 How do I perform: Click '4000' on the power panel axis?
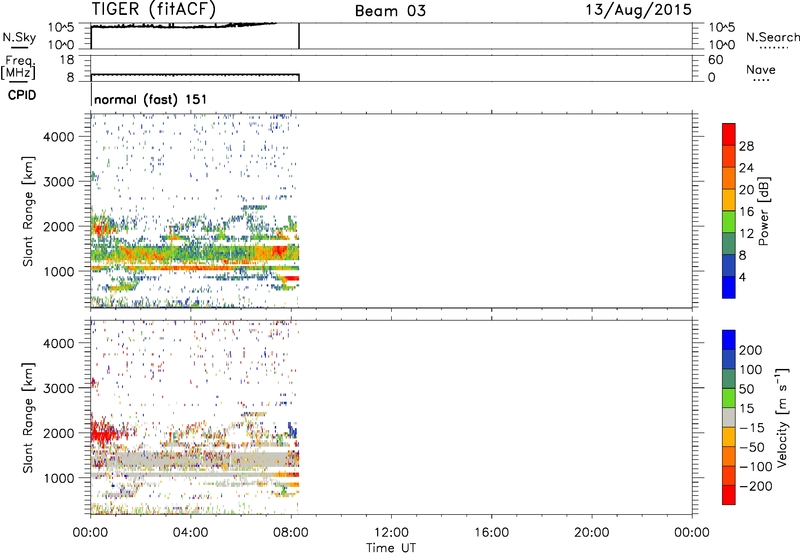(x=58, y=137)
